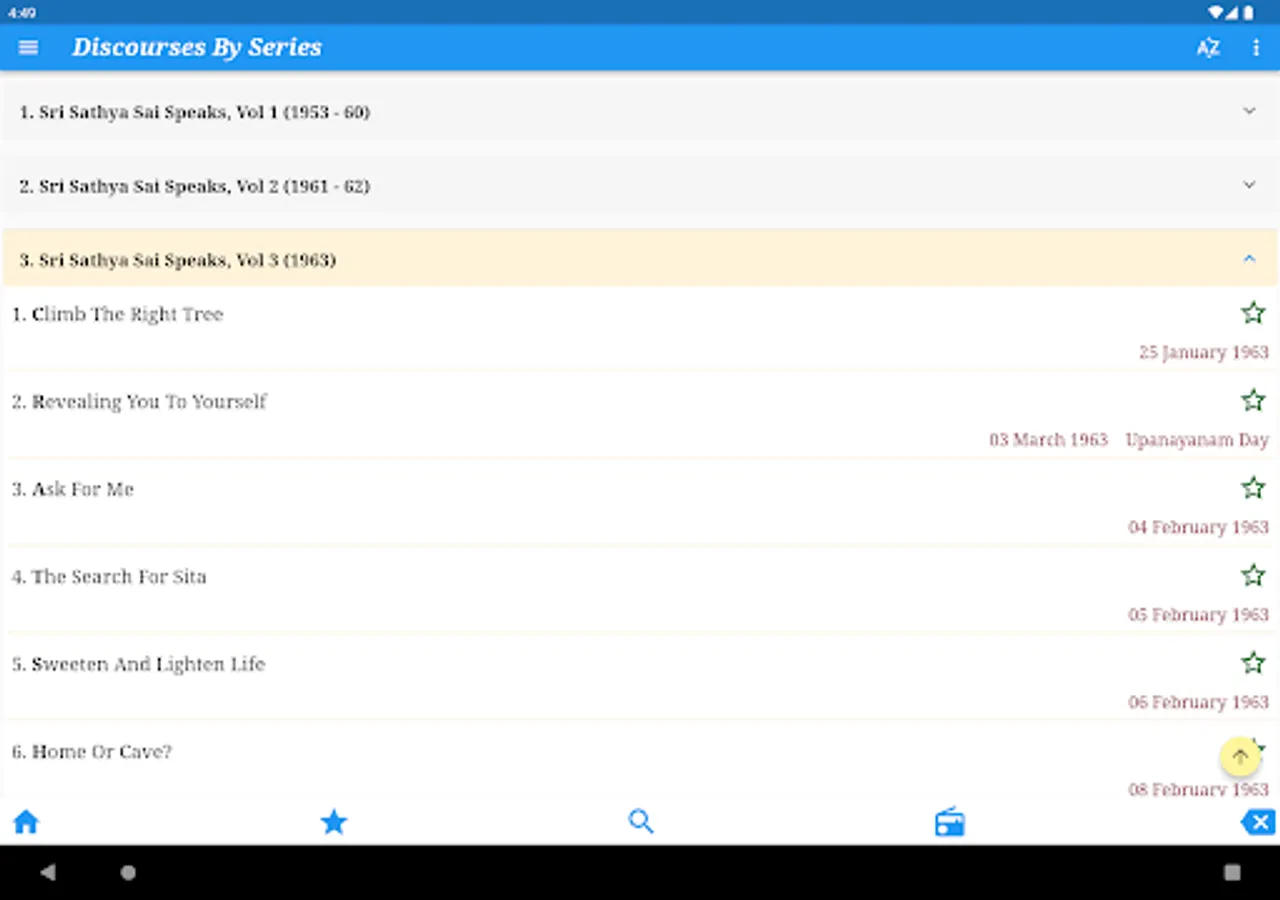Viewport: 1280px width, 900px height.
Task: Tap the date '04 February 1963'
Action: pyautogui.click(x=1199, y=527)
